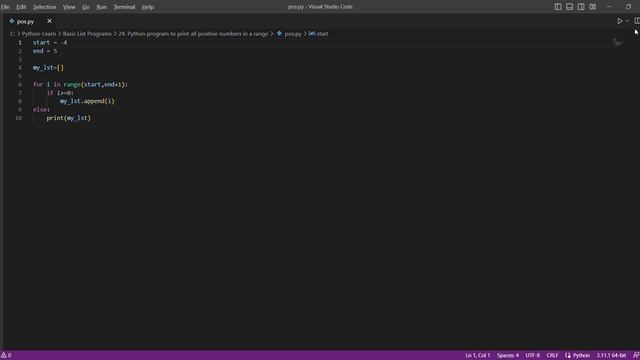Click 'print(my_lst)' code line

pyautogui.click(x=69, y=118)
